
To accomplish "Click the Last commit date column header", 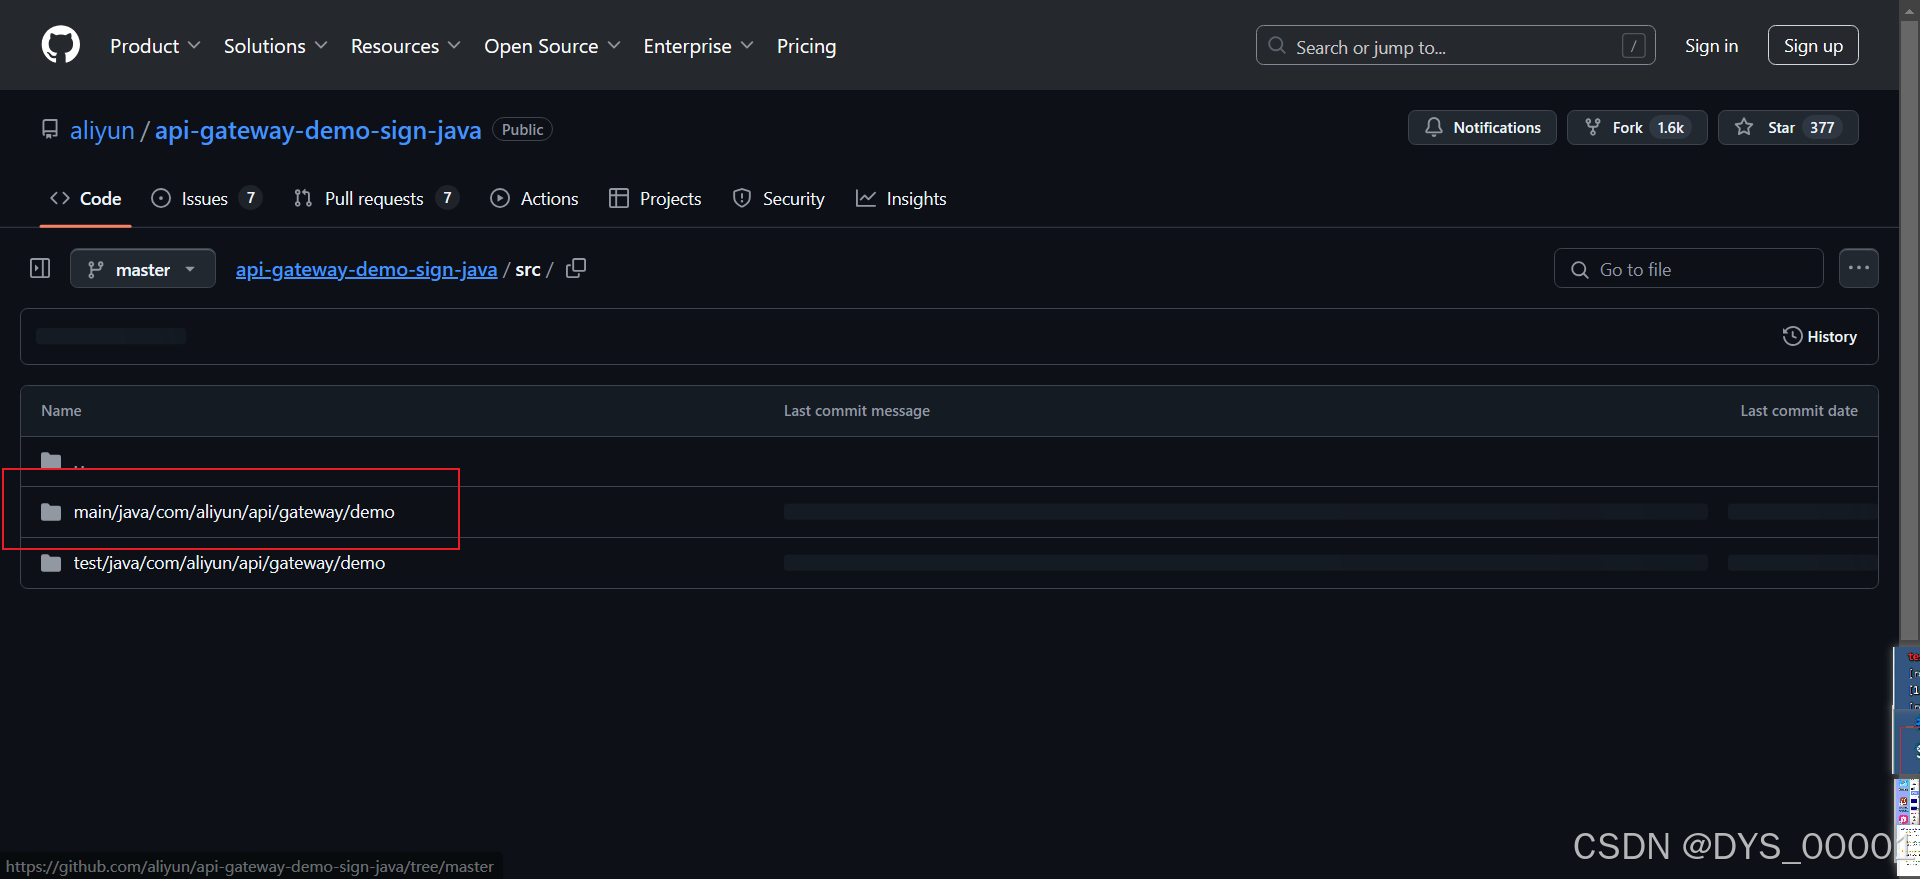I will point(1799,411).
